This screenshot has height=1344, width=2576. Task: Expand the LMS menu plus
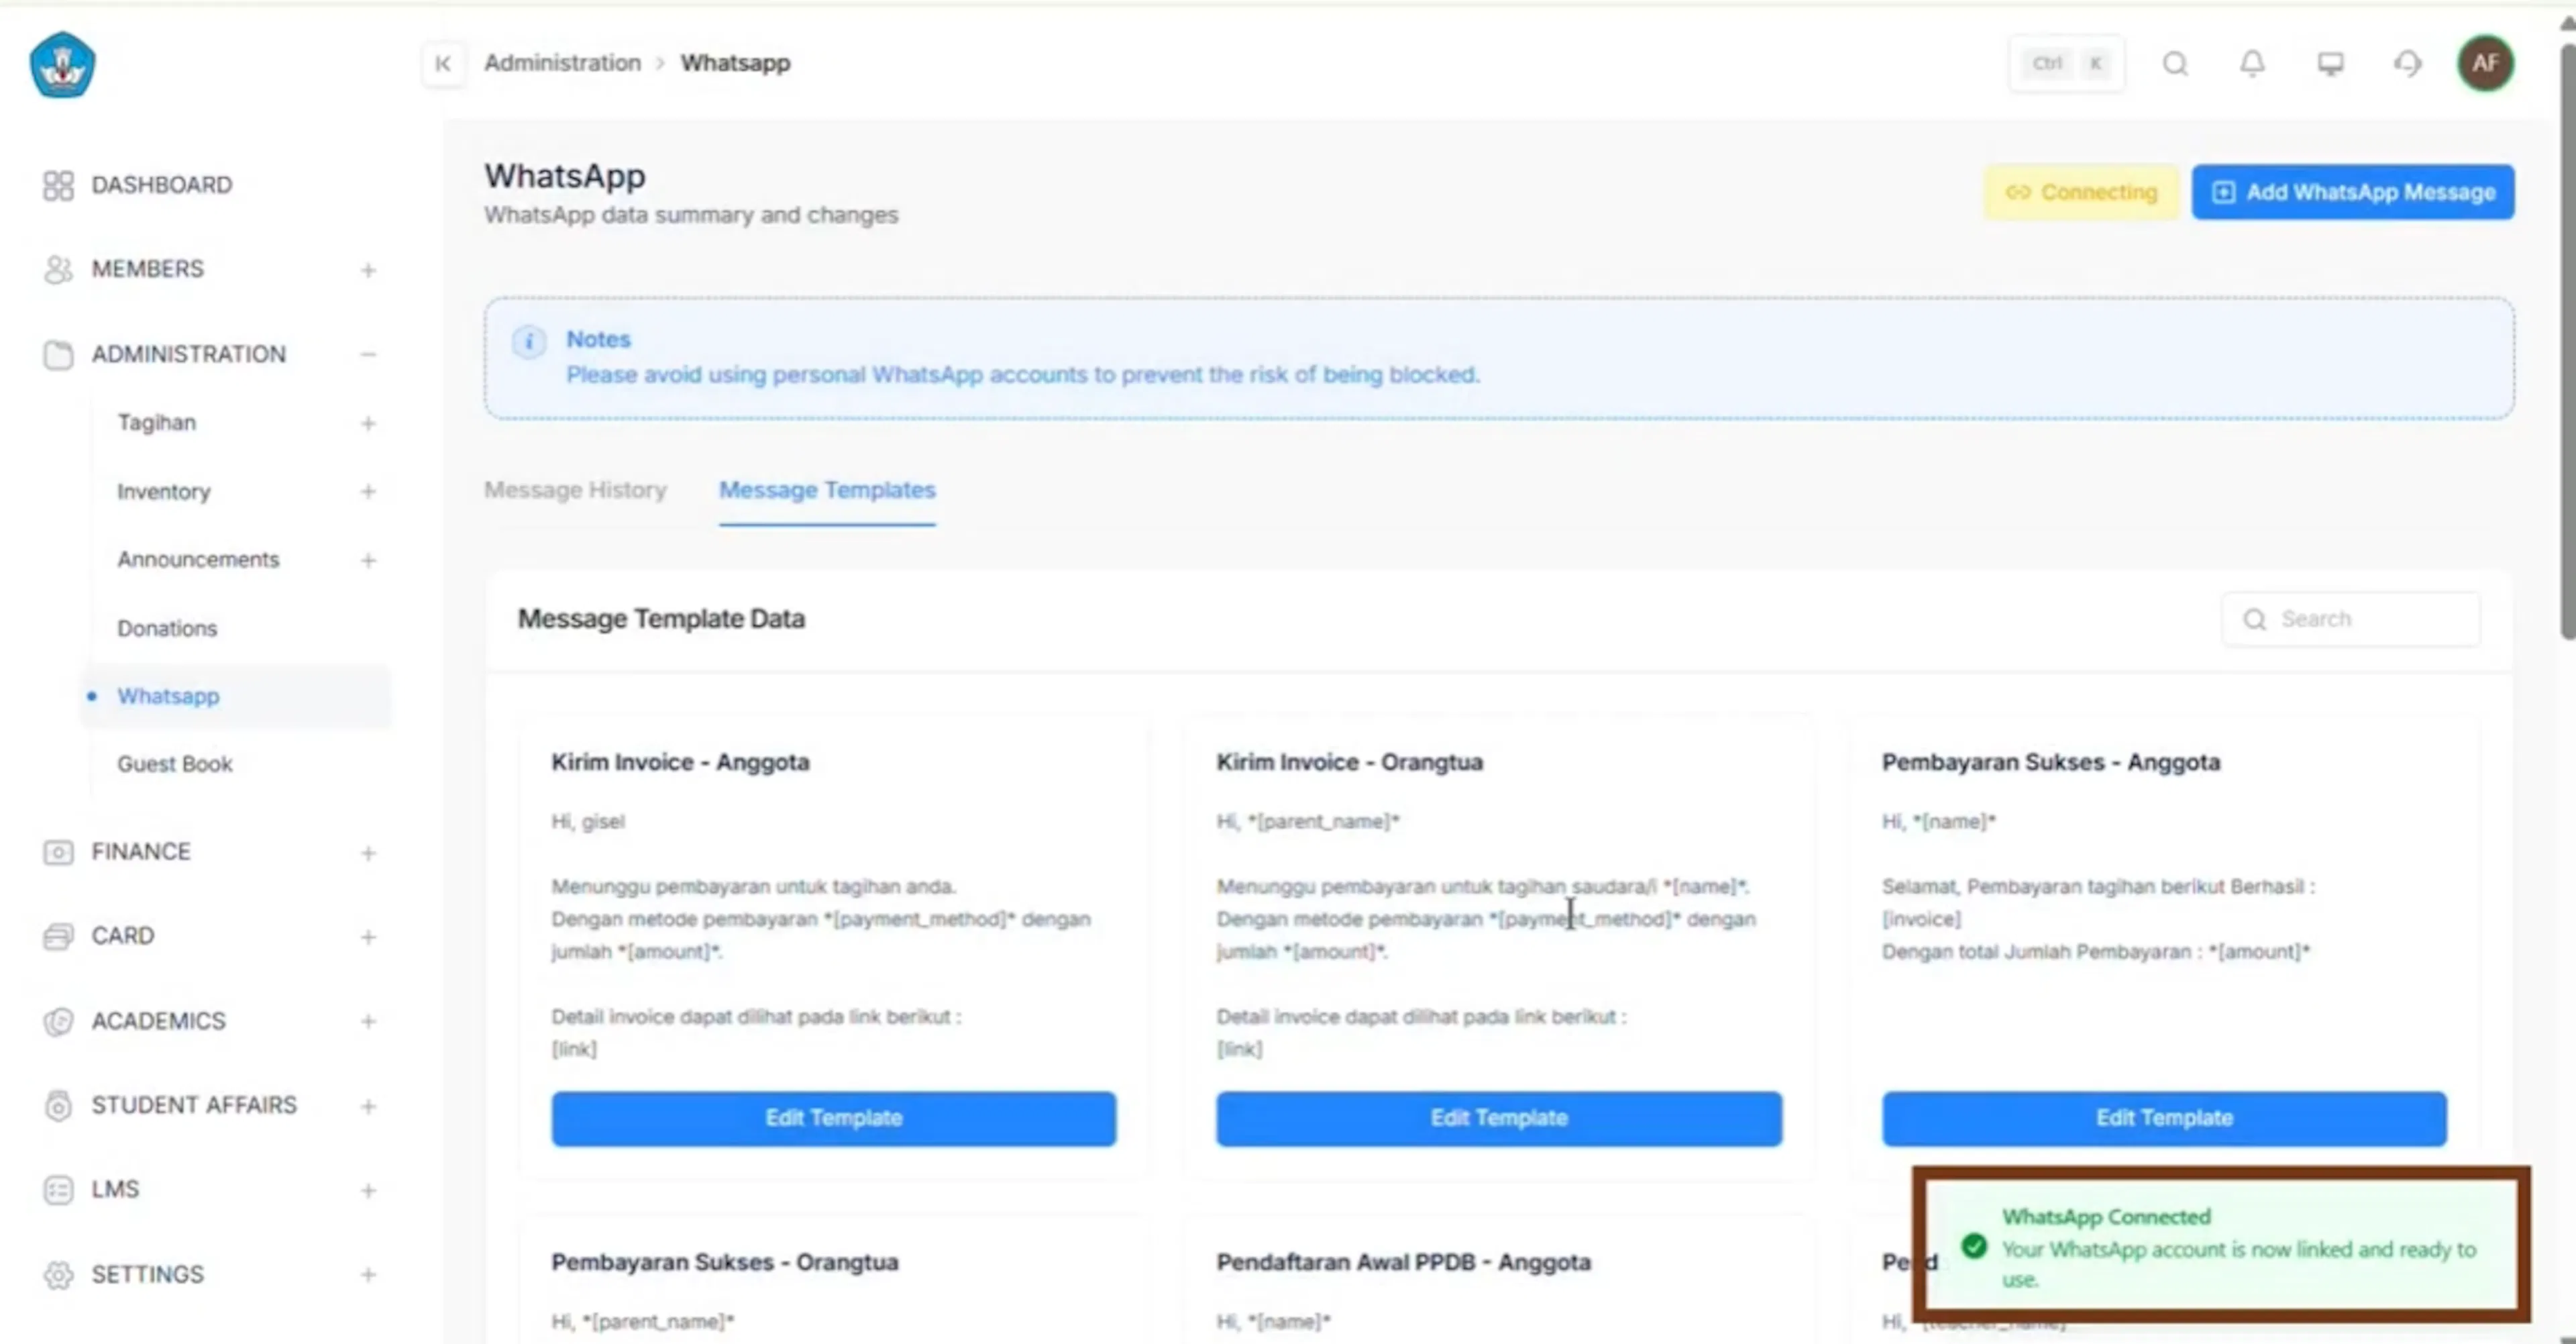click(x=368, y=1191)
